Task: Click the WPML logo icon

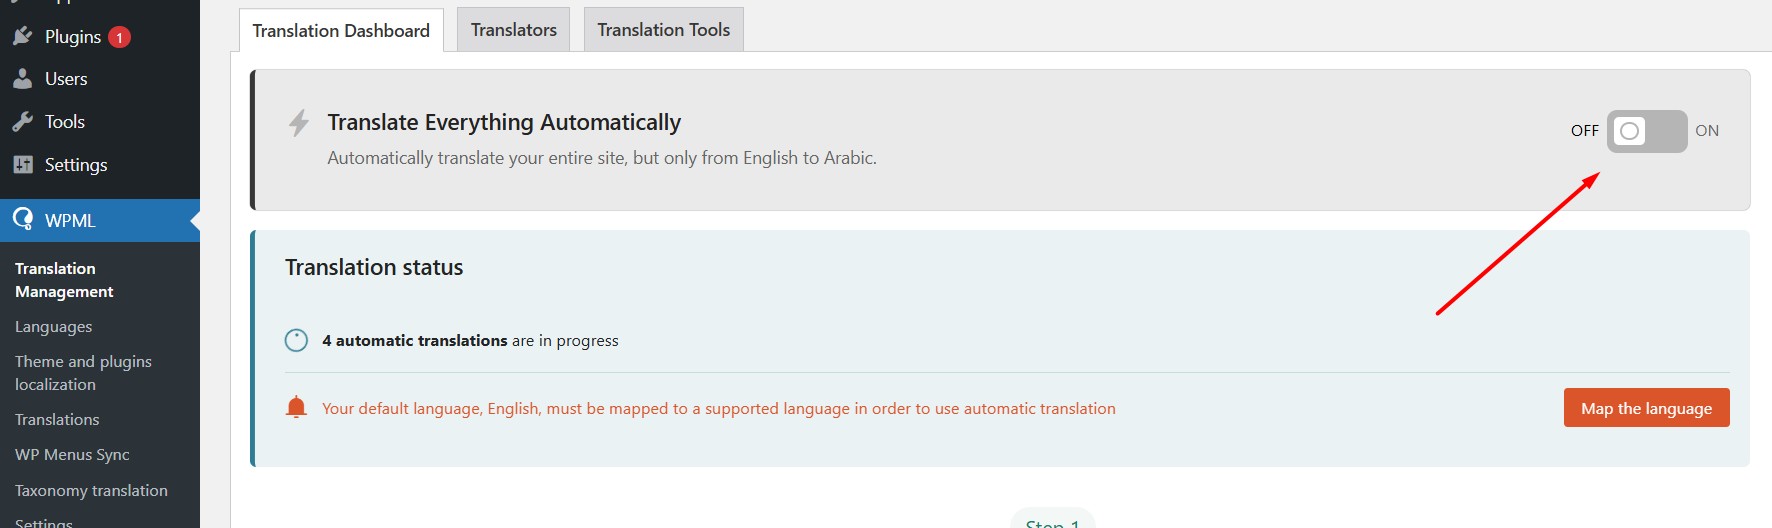Action: (22, 219)
